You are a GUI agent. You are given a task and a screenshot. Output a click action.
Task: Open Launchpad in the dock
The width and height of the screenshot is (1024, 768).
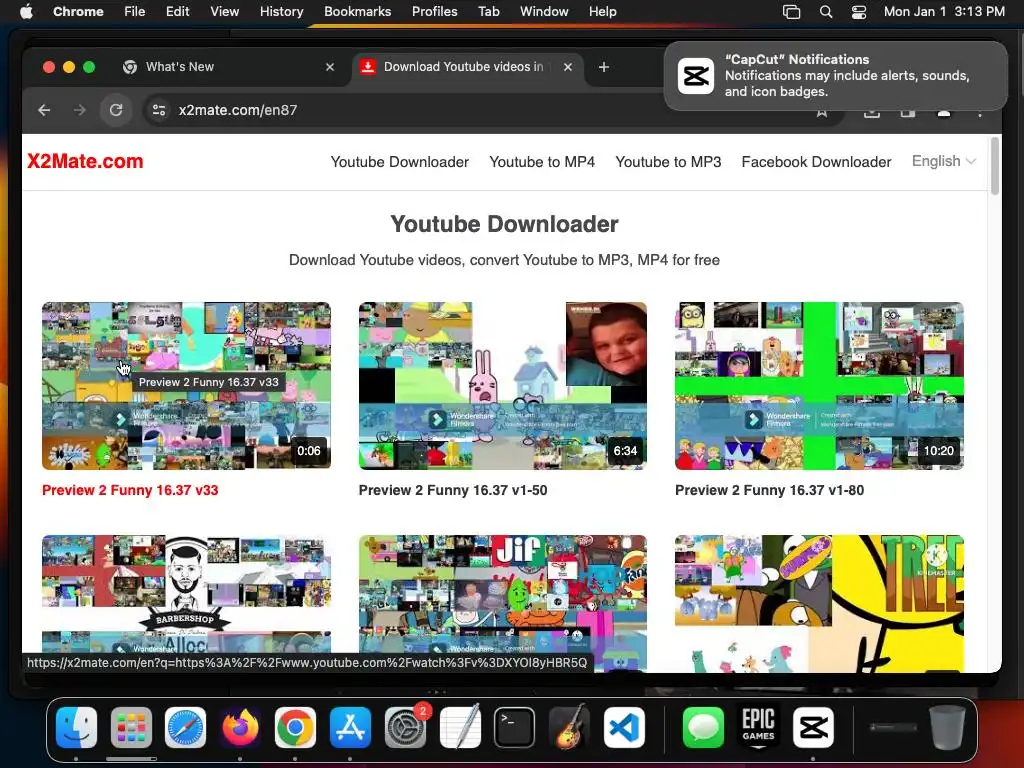(131, 727)
